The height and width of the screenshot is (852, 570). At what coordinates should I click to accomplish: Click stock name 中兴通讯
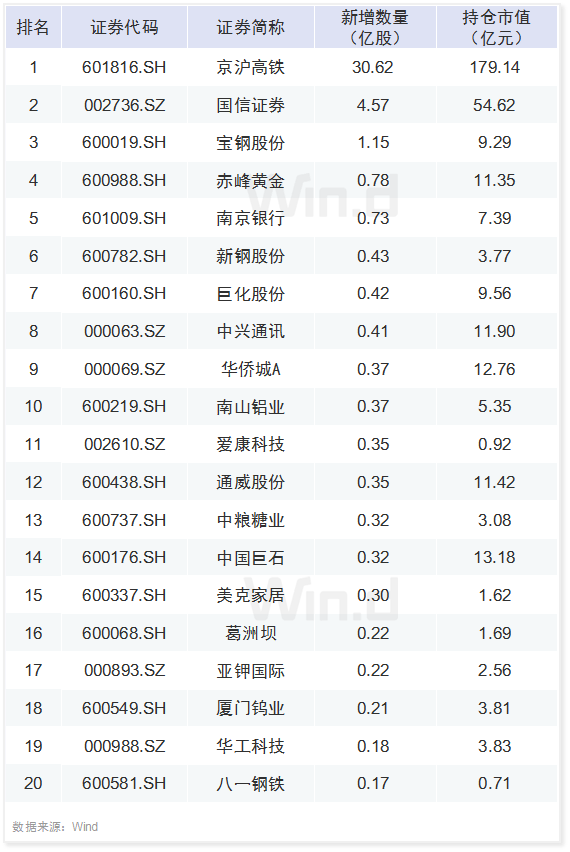pyautogui.click(x=250, y=331)
